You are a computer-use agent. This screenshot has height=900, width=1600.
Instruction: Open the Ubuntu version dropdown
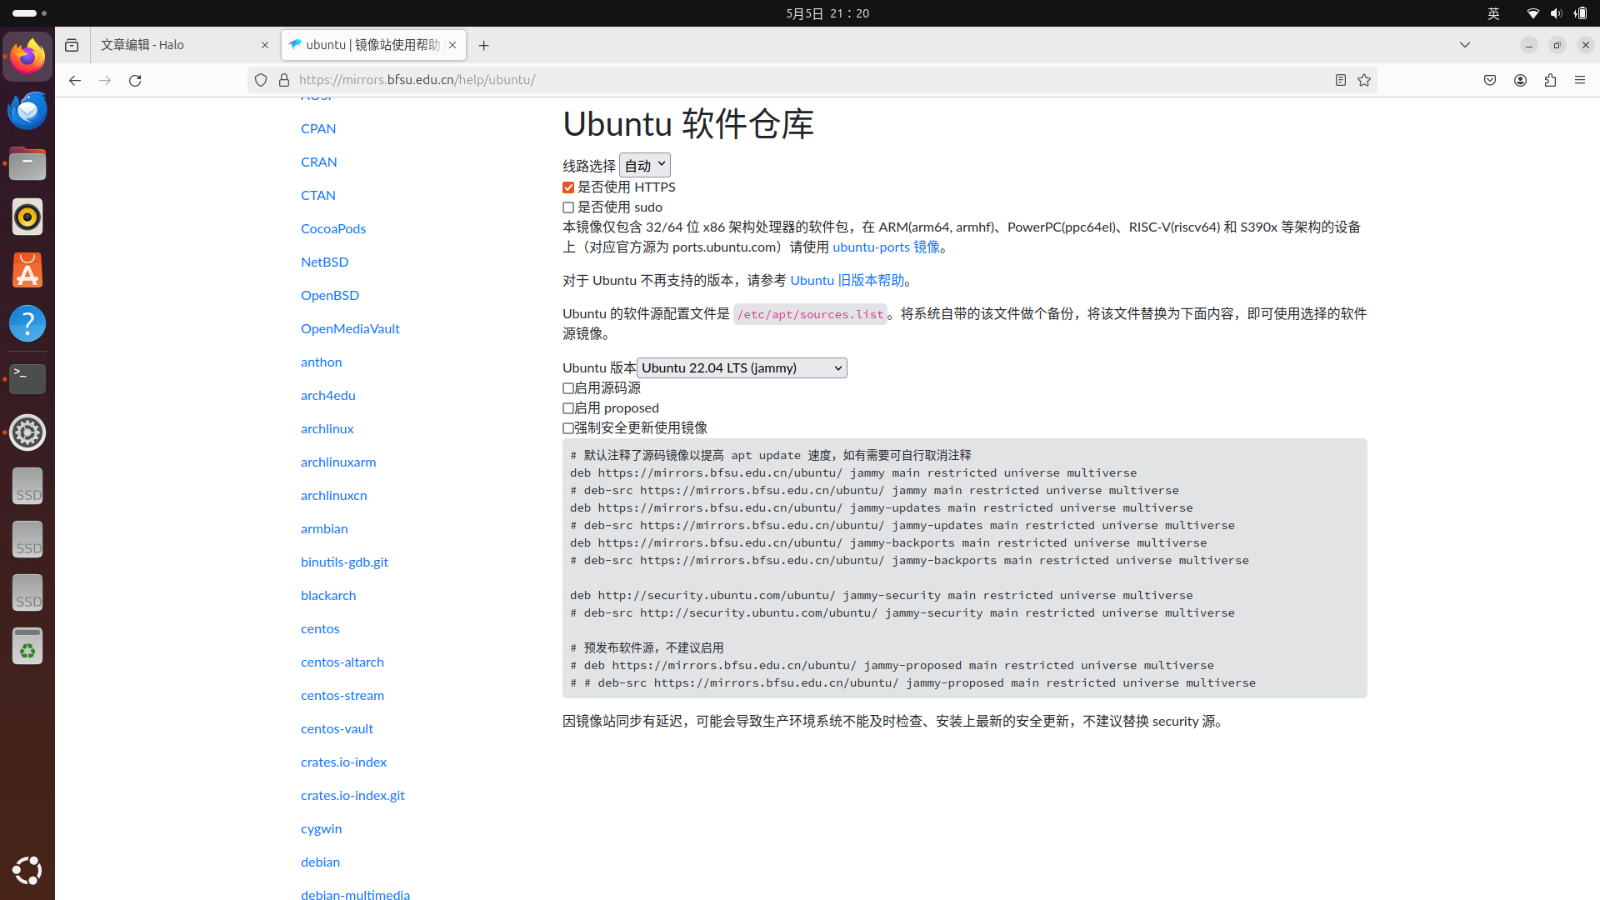pyautogui.click(x=741, y=367)
